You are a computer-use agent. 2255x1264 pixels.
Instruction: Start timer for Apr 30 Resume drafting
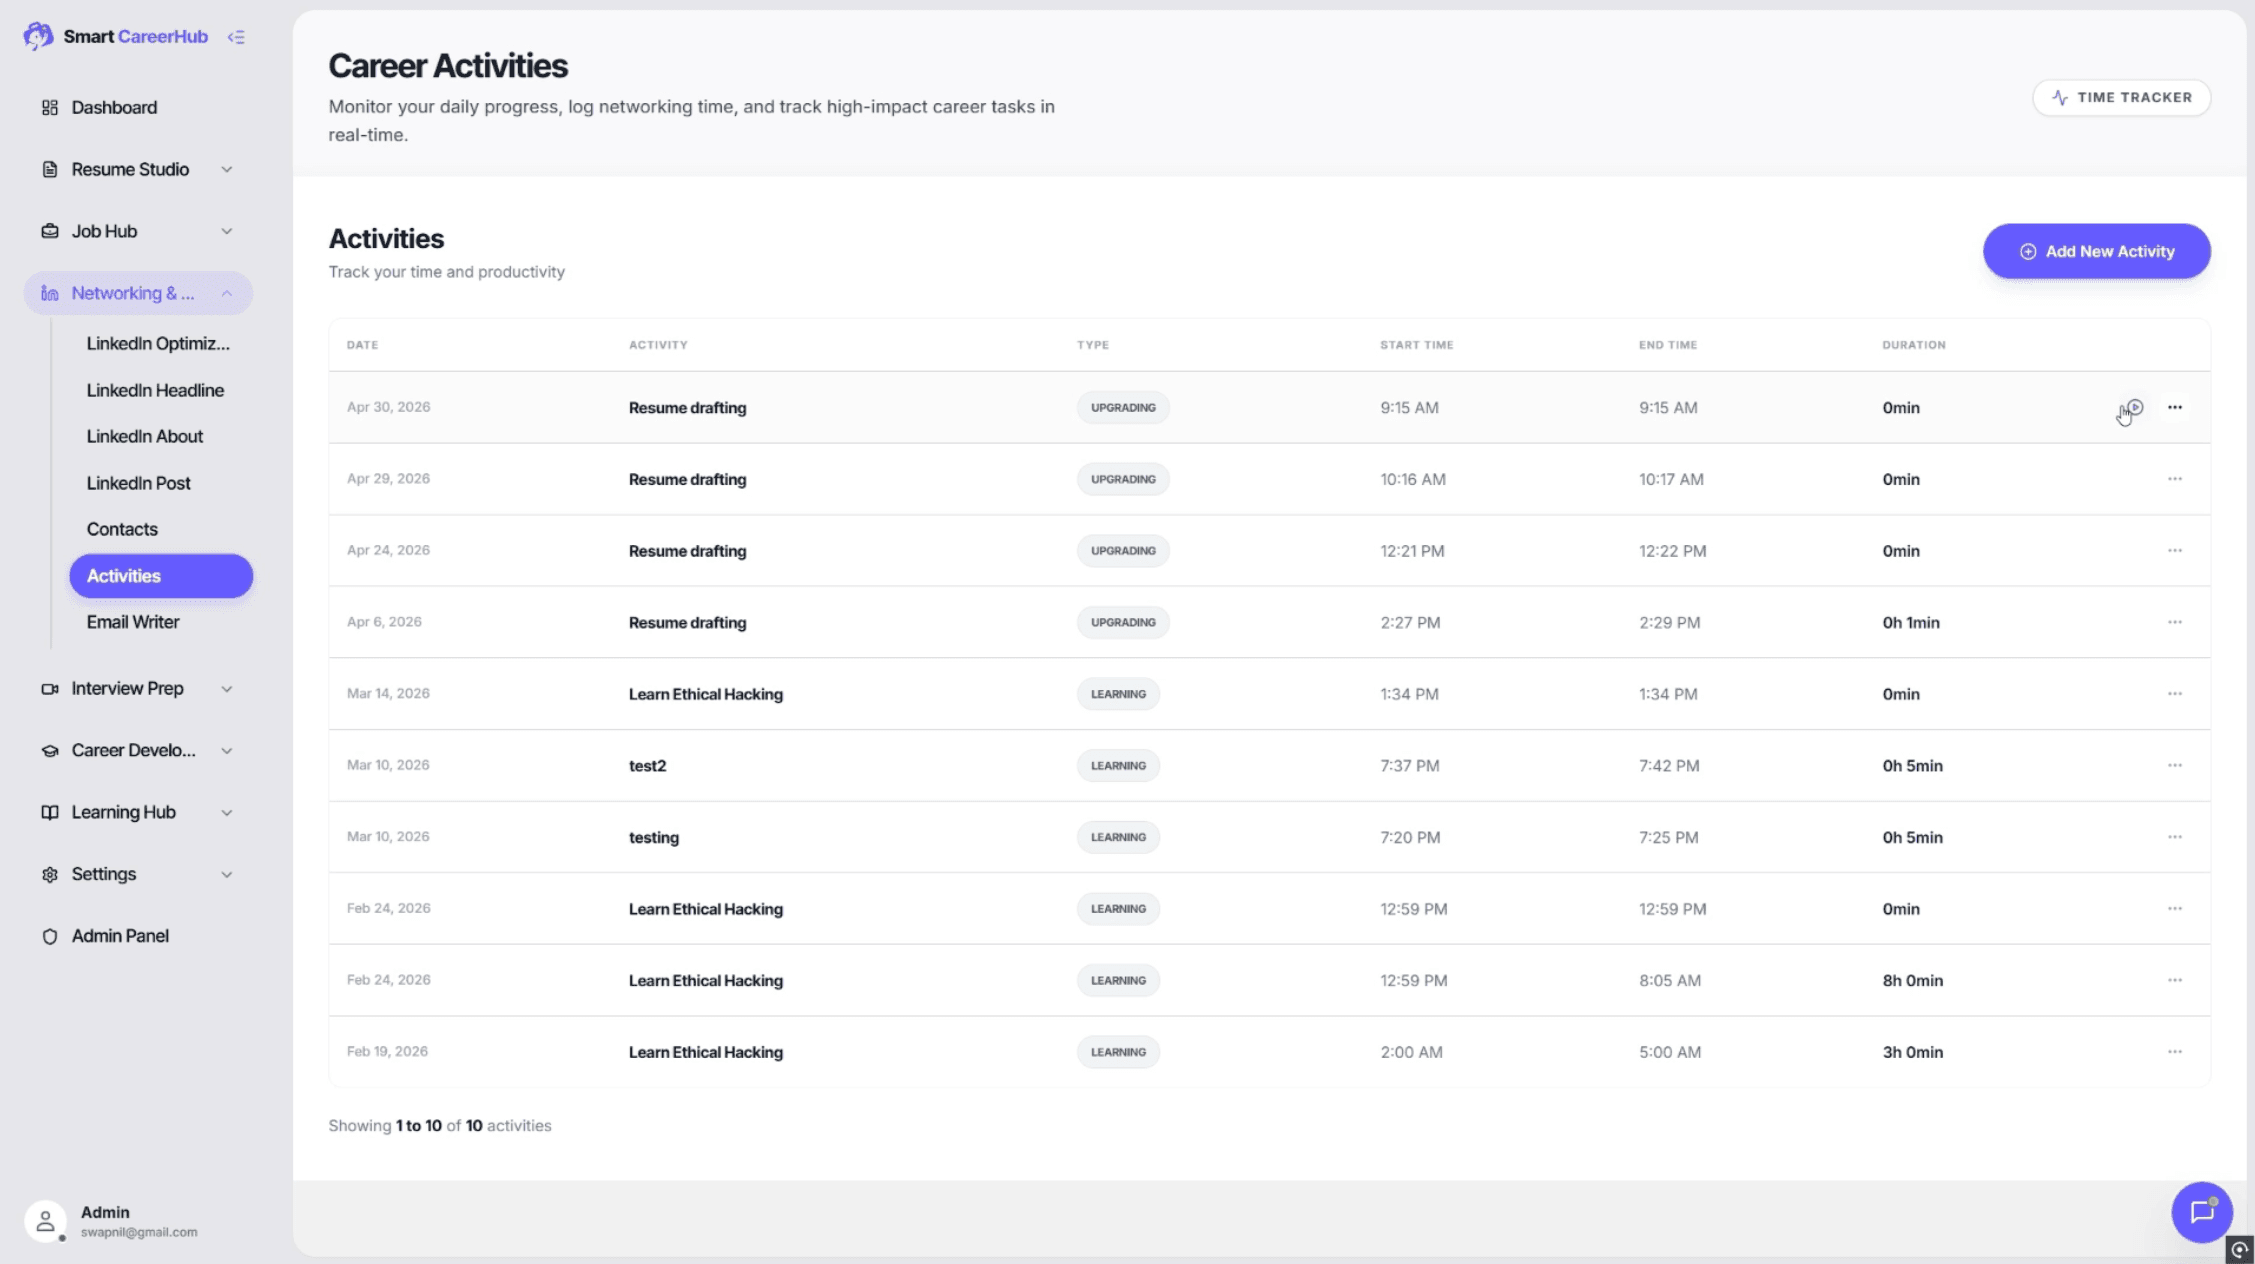[x=2134, y=407]
